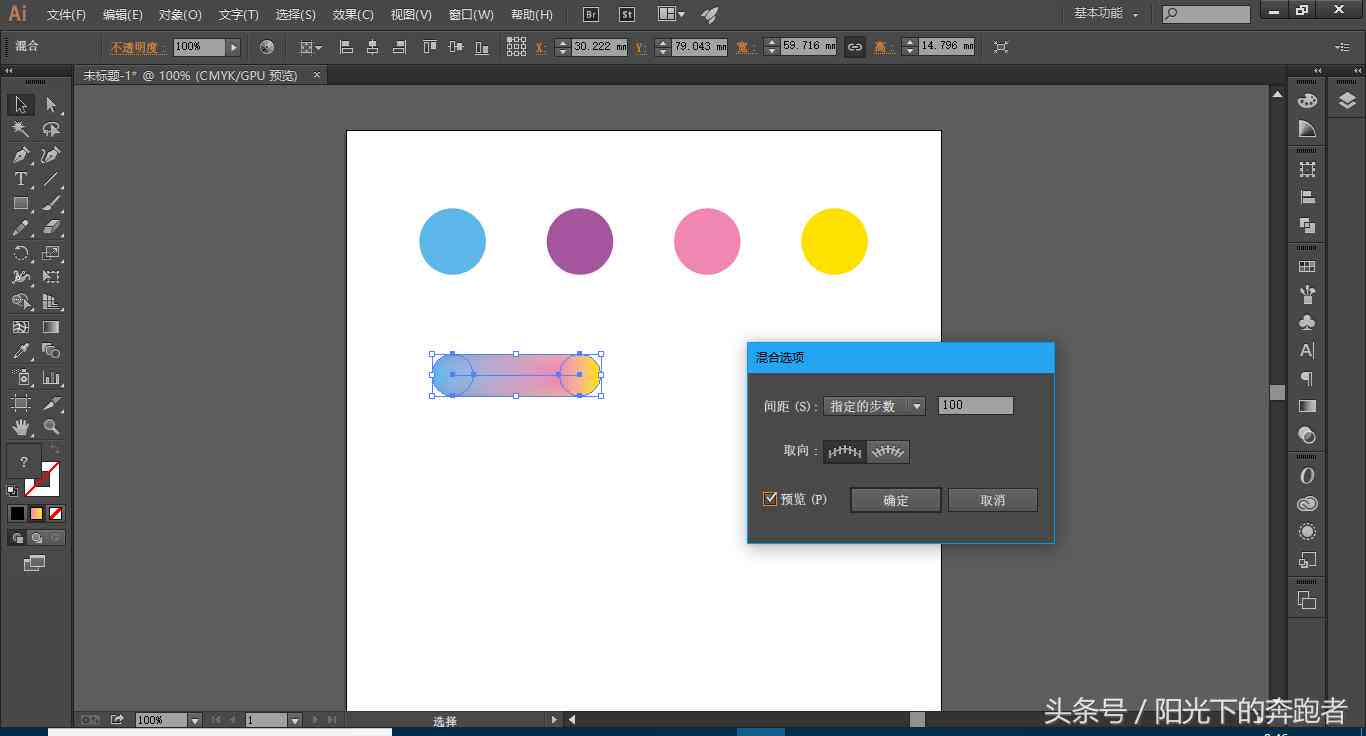Select the Symbol Sprayer tool
The width and height of the screenshot is (1366, 736).
tap(21, 378)
